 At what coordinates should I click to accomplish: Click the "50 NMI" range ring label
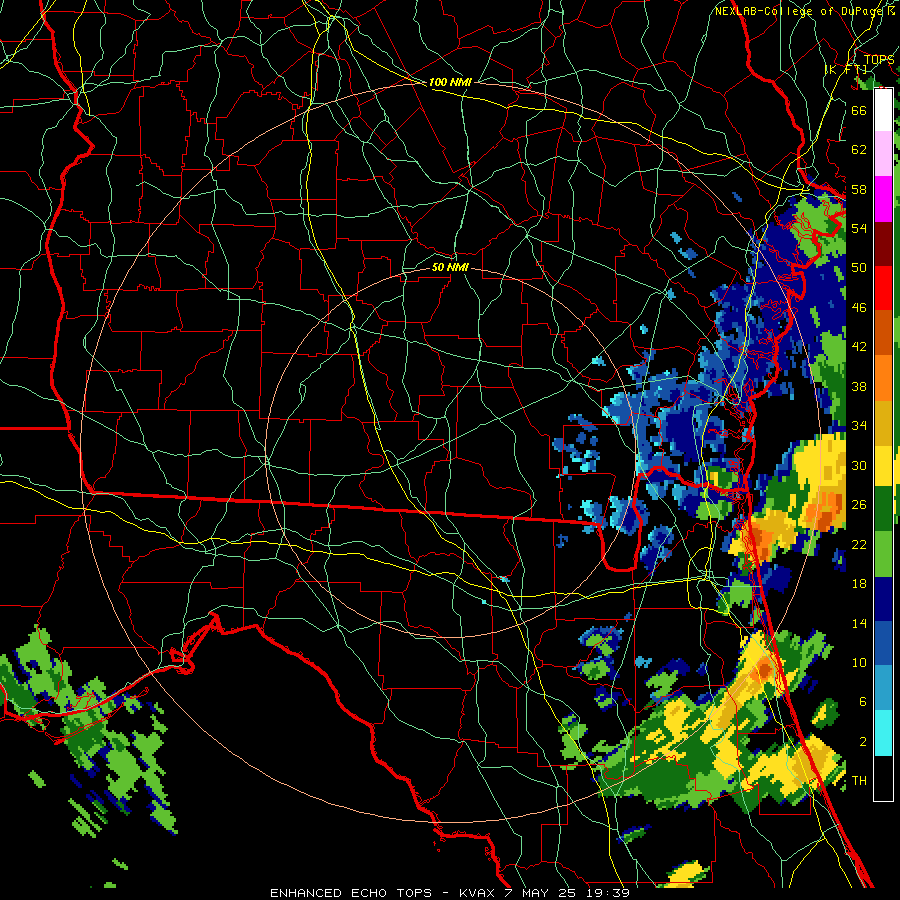click(x=450, y=267)
